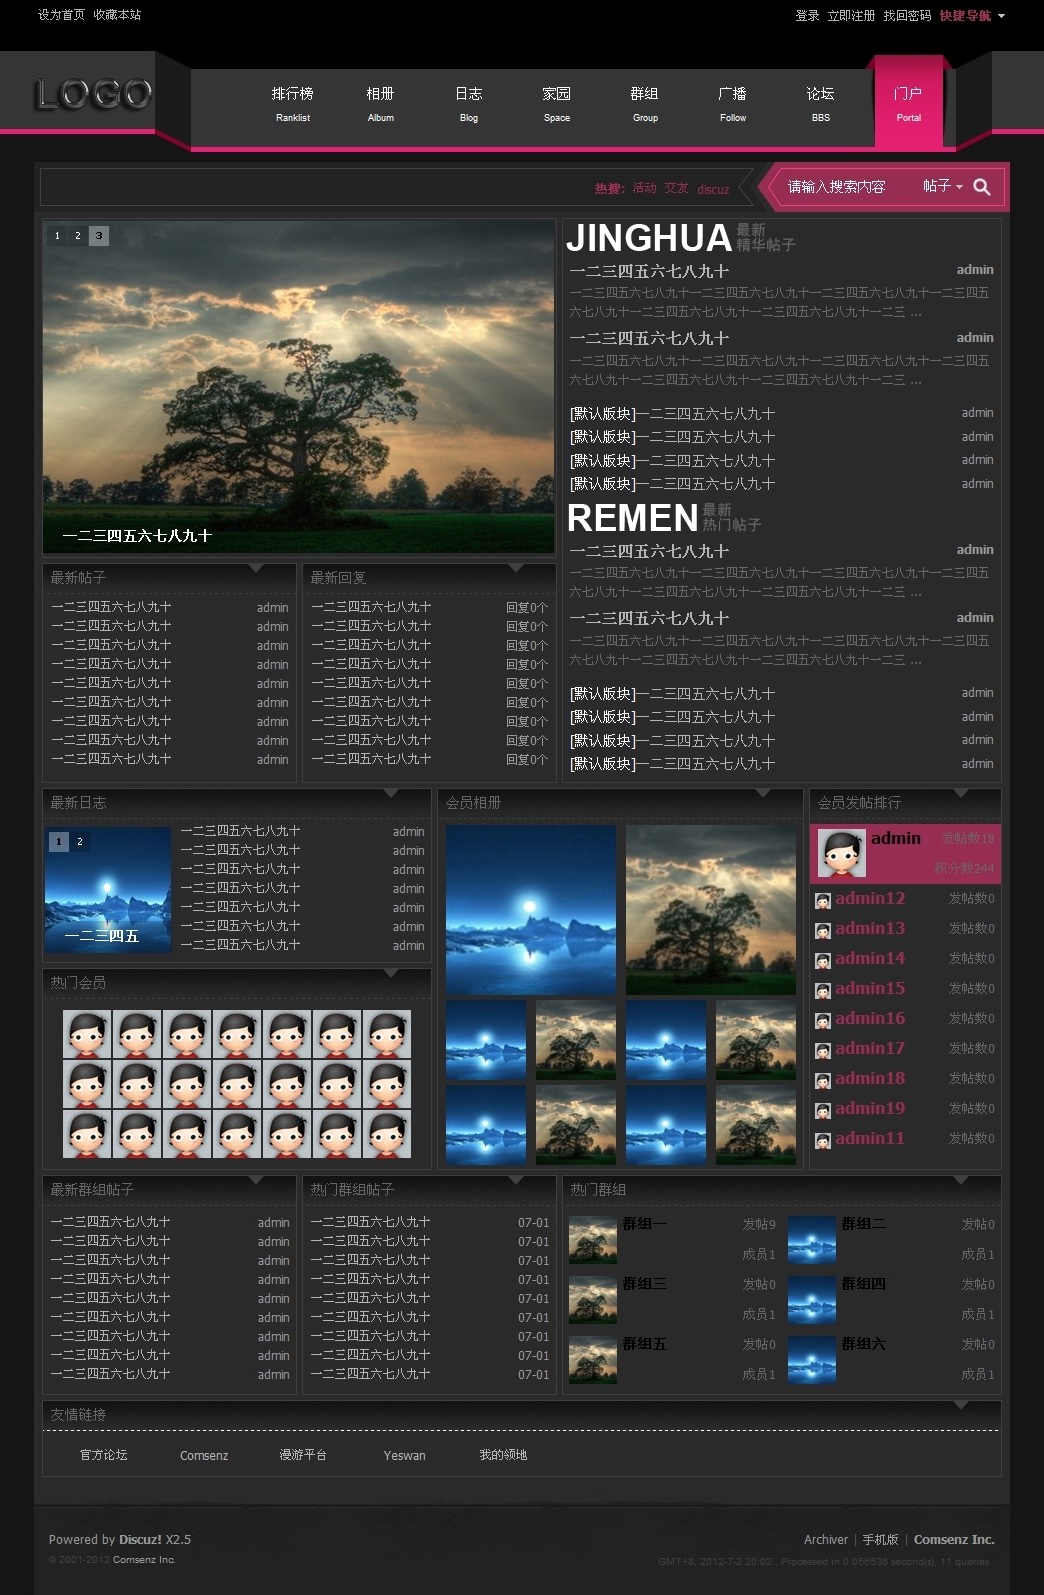
Task: Click the 群组一 group name
Action: click(644, 1224)
